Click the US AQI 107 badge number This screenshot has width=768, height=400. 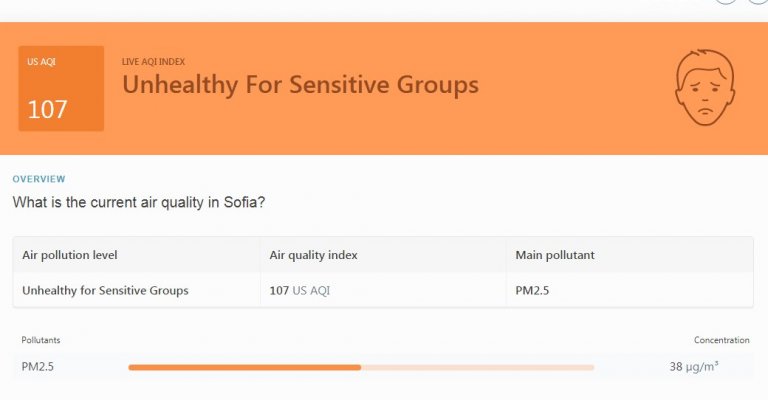47,110
